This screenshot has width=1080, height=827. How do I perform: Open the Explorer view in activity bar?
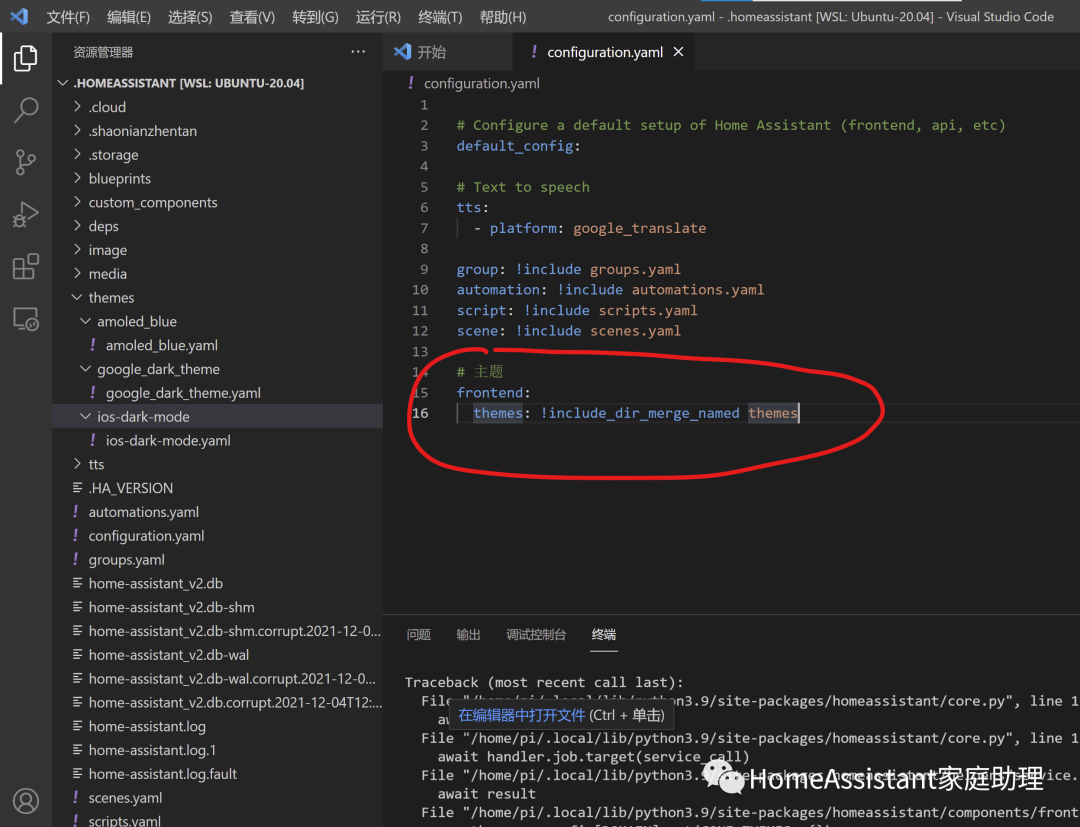click(26, 59)
